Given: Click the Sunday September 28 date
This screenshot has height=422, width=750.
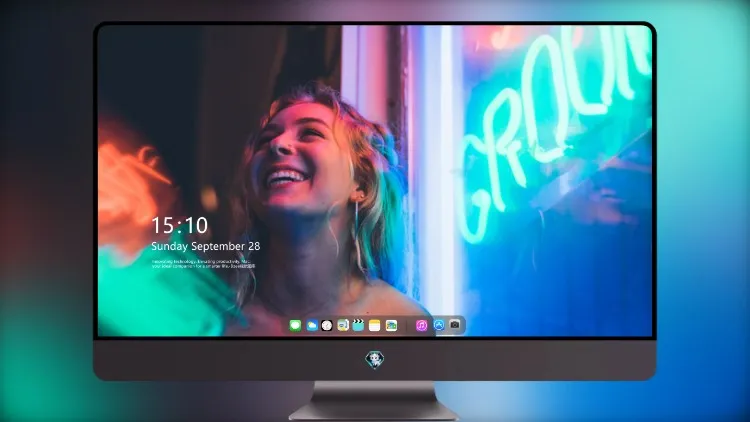Looking at the screenshot, I should pyautogui.click(x=206, y=246).
